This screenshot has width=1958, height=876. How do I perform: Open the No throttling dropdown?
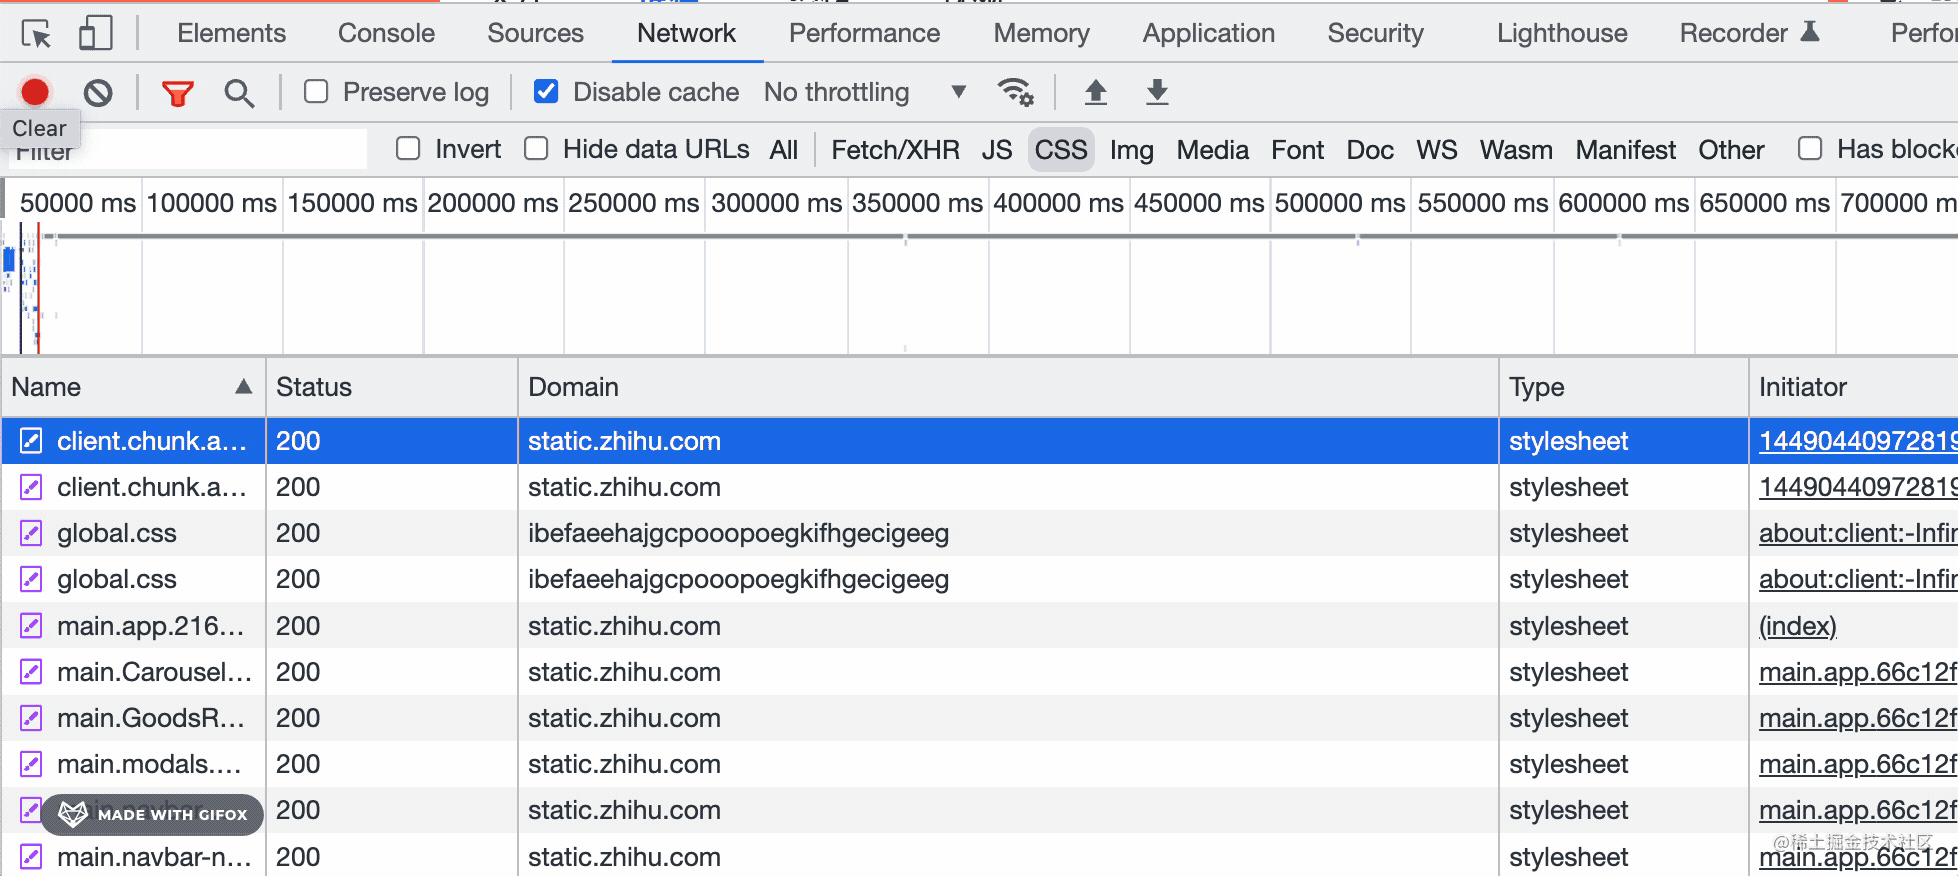click(865, 92)
